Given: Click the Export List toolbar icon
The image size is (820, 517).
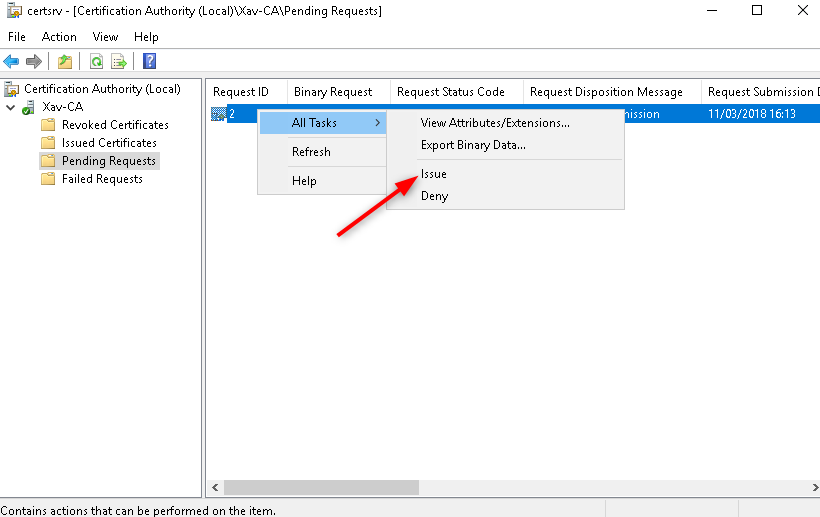Looking at the screenshot, I should [119, 61].
